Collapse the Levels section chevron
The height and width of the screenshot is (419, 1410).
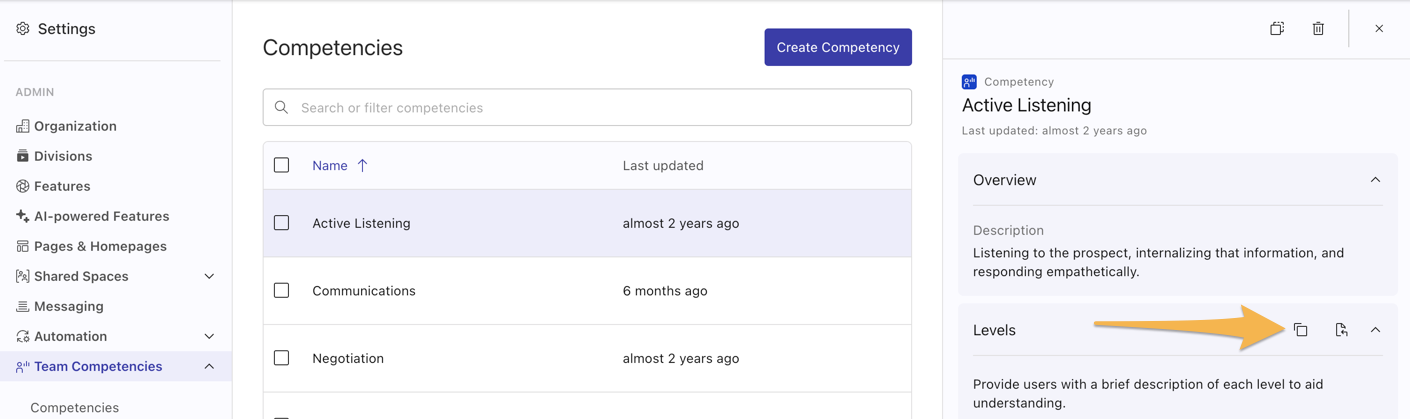(1375, 330)
